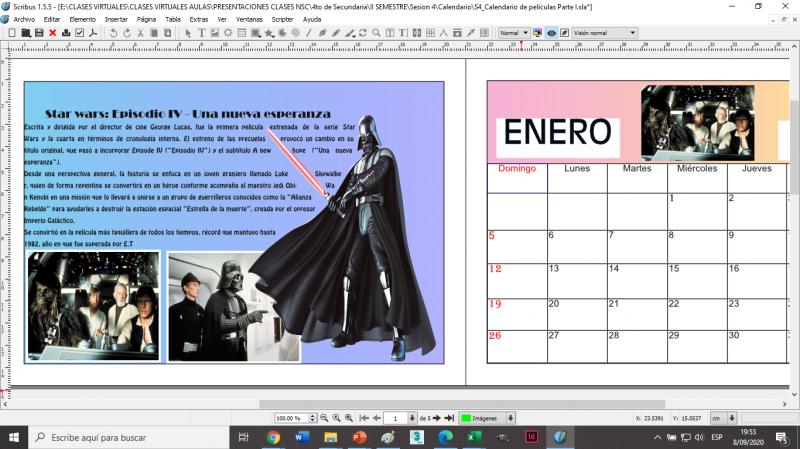This screenshot has width=800, height=449.
Task: Open the cm units dropdown
Action: [724, 418]
